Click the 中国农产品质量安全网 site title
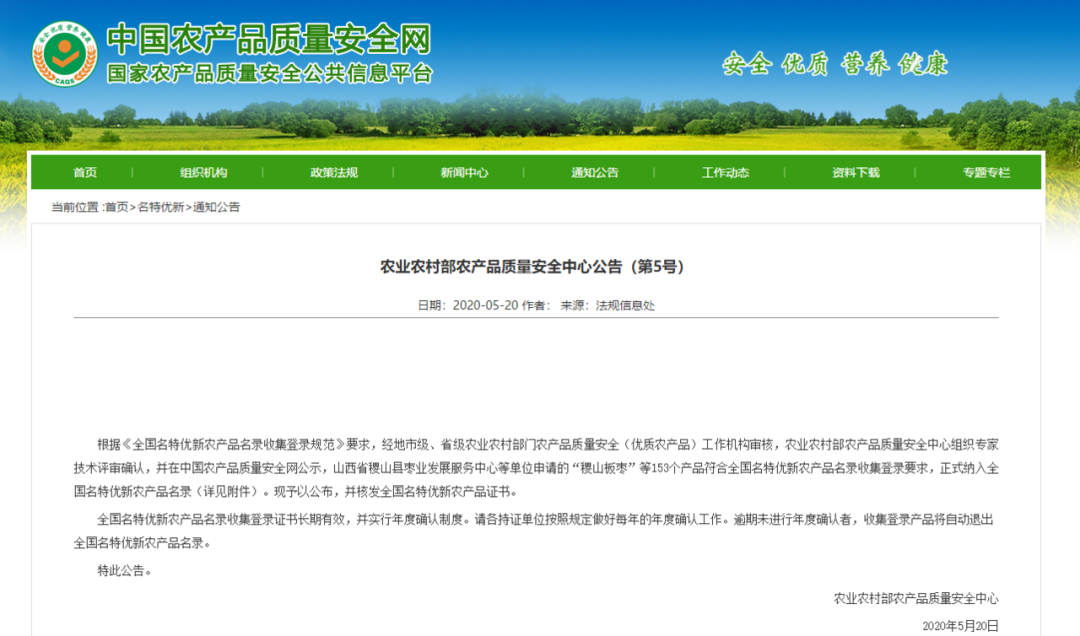Screen dimensions: 1080x636 pyautogui.click(x=268, y=39)
